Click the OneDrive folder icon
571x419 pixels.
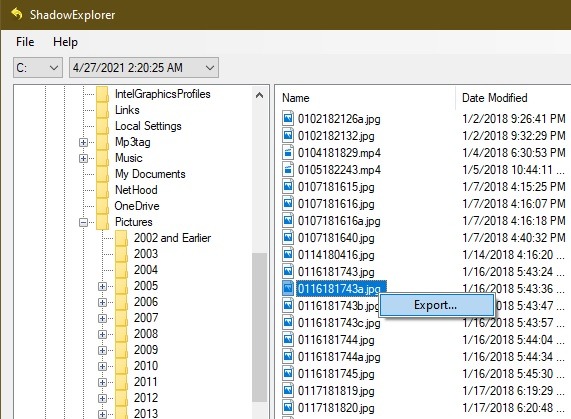click(x=103, y=206)
